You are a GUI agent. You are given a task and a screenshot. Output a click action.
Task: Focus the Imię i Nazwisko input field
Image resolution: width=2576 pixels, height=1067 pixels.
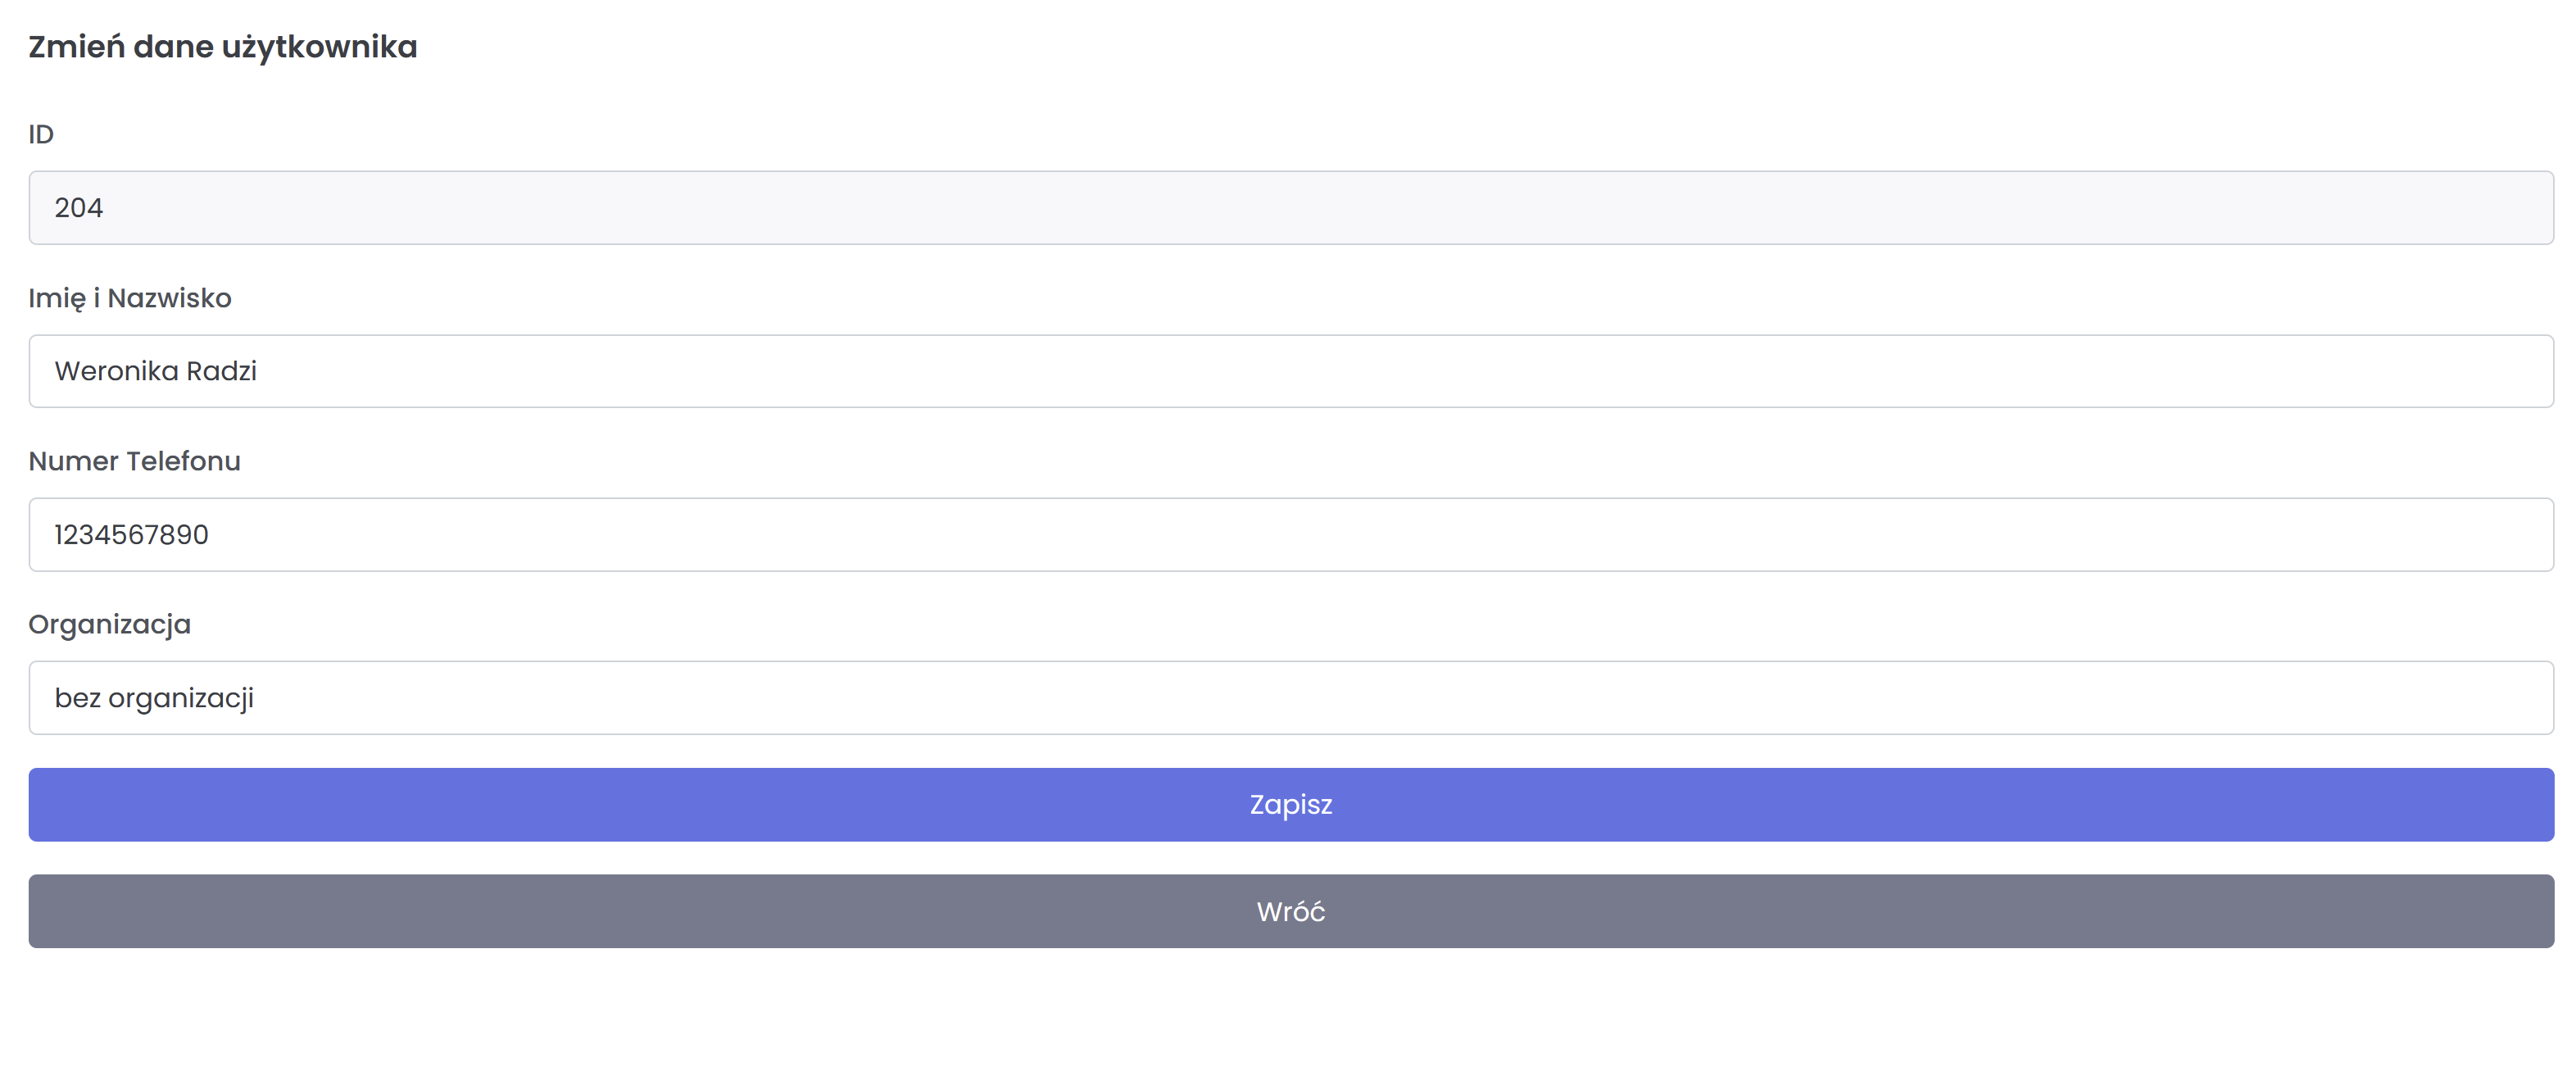(1290, 371)
